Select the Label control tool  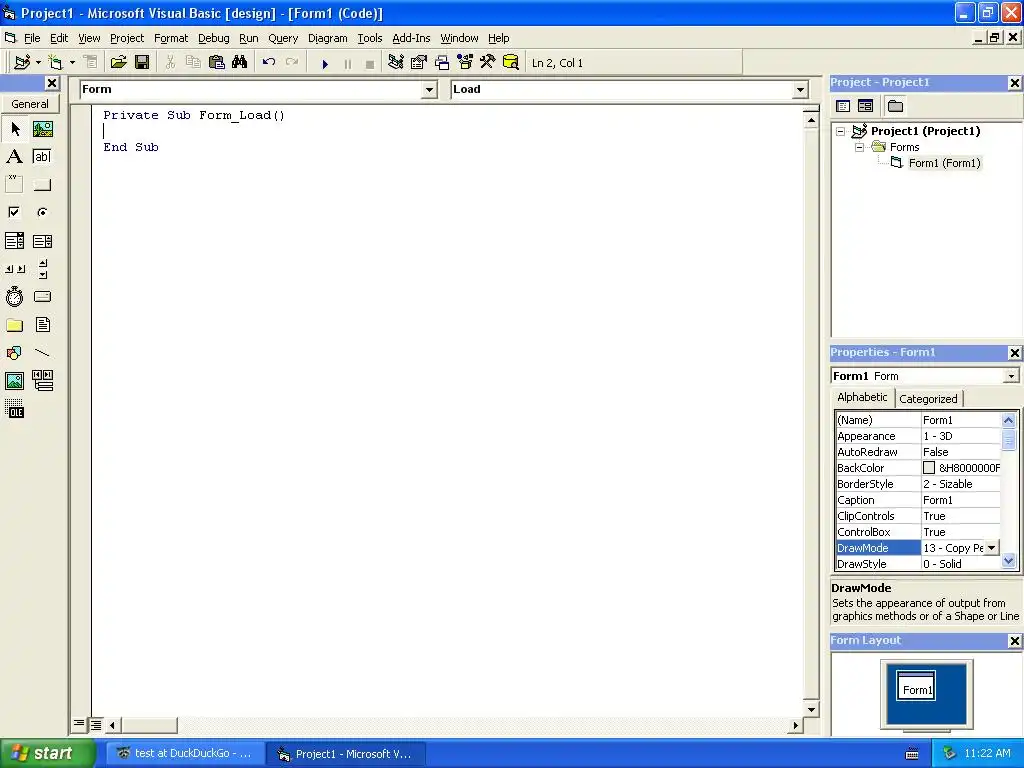(15, 157)
